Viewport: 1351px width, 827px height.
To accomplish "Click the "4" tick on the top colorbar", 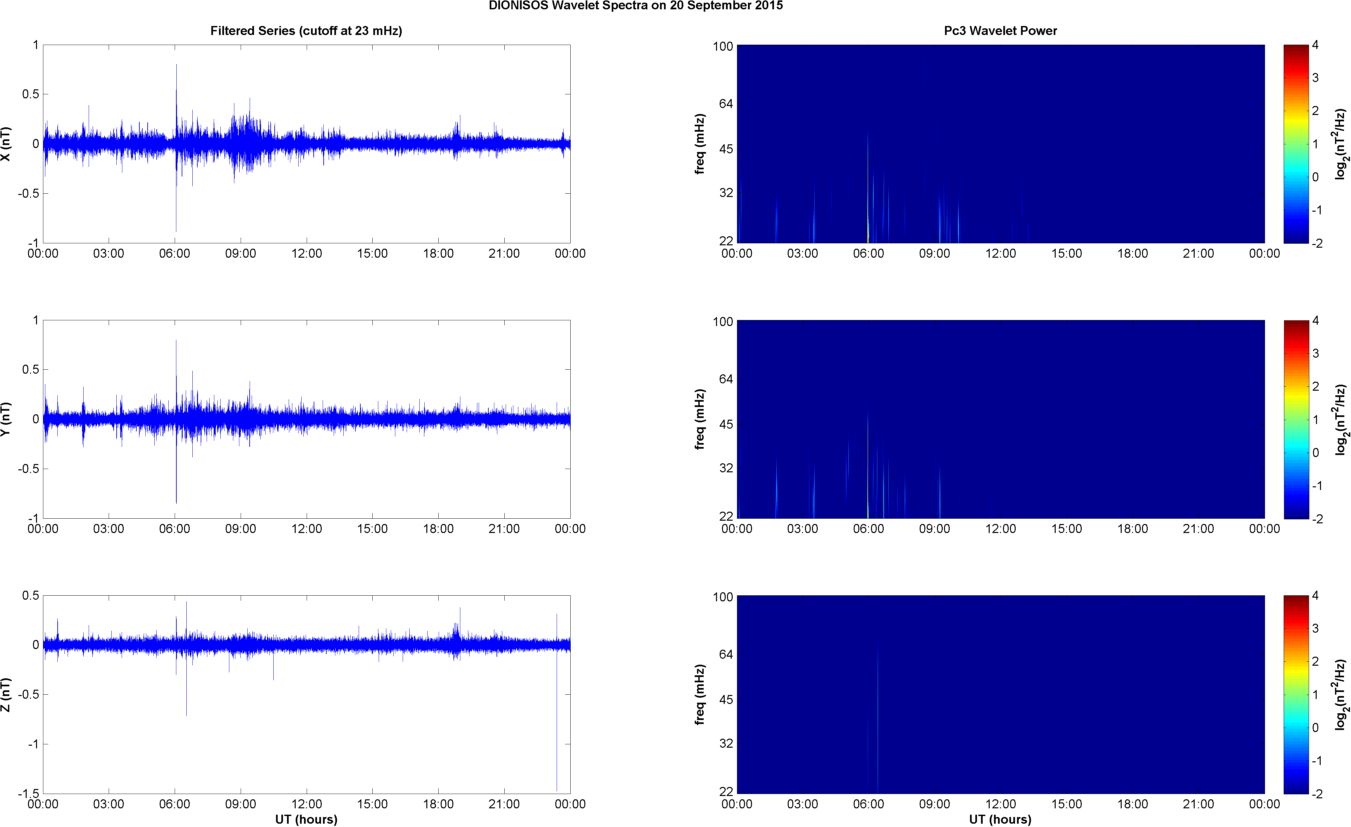I will click(1314, 45).
